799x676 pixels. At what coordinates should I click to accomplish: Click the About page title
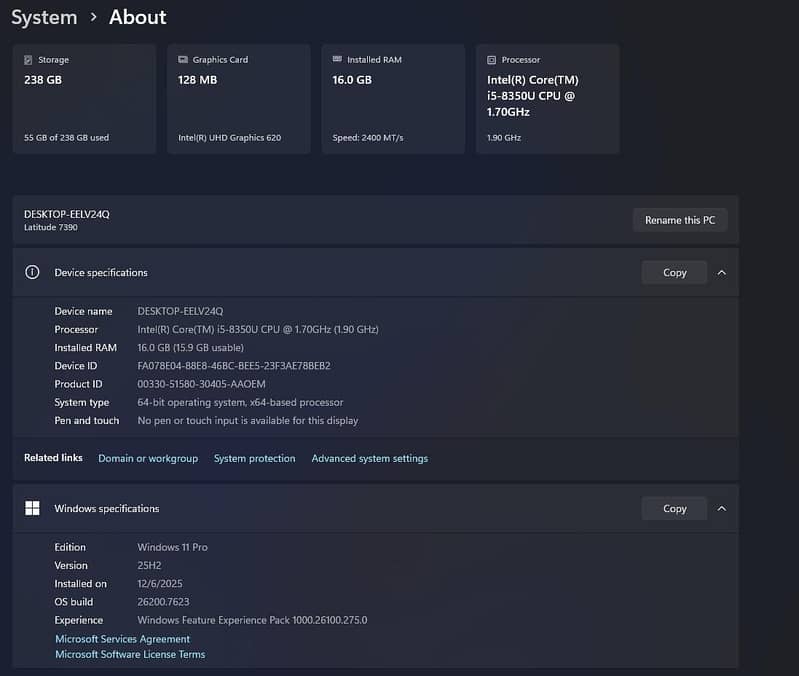click(x=138, y=17)
